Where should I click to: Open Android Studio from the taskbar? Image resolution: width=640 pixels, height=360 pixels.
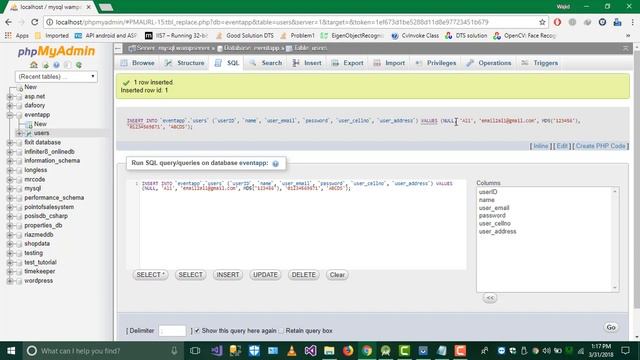tap(385, 351)
